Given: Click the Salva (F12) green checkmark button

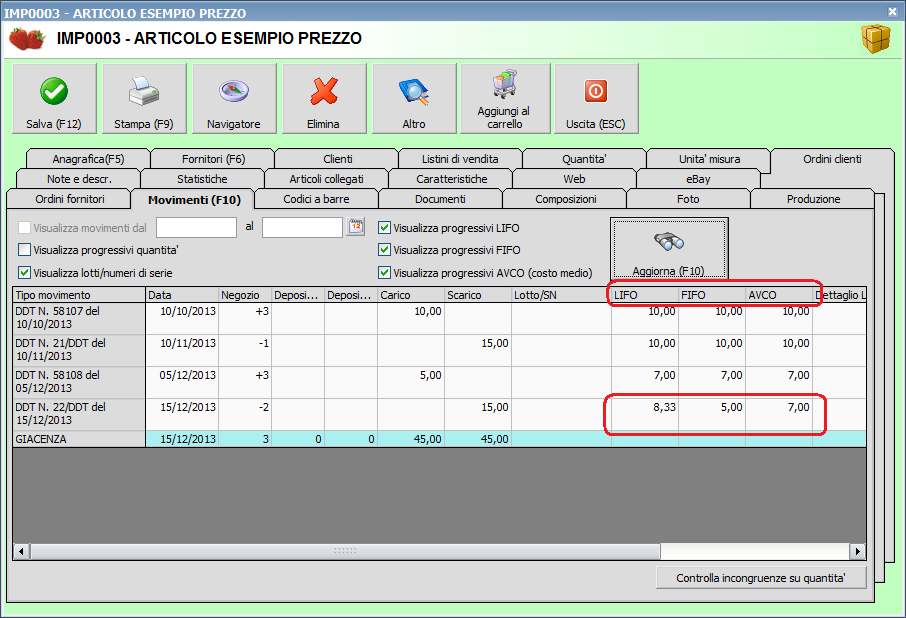Looking at the screenshot, I should click(x=54, y=99).
